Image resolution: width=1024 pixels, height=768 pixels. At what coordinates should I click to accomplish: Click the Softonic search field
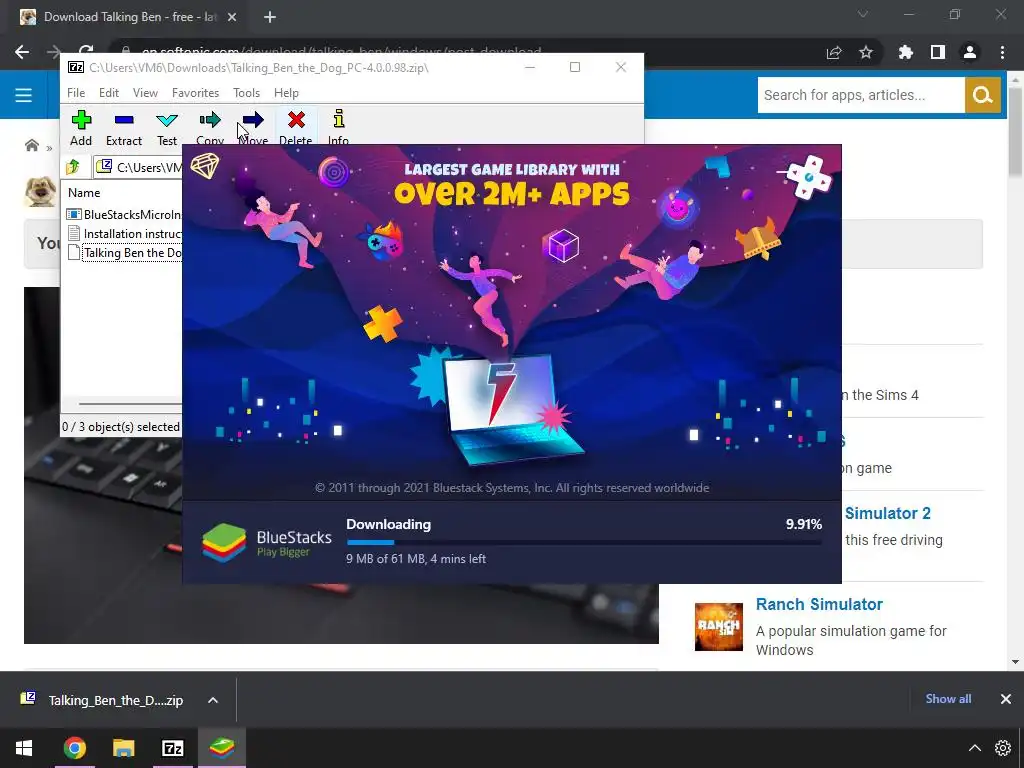point(861,95)
